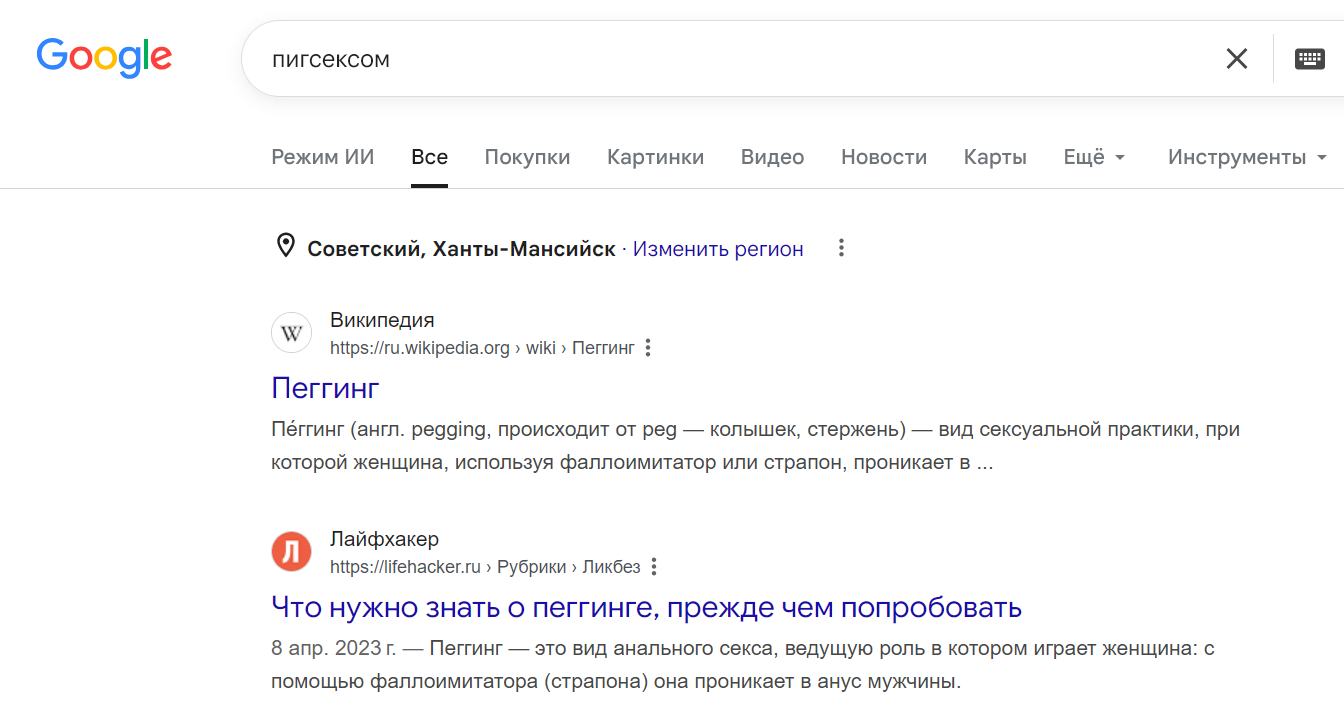The image size is (1344, 719).
Task: Click the lifehacker.ru URL breadcrumb
Action: point(485,567)
